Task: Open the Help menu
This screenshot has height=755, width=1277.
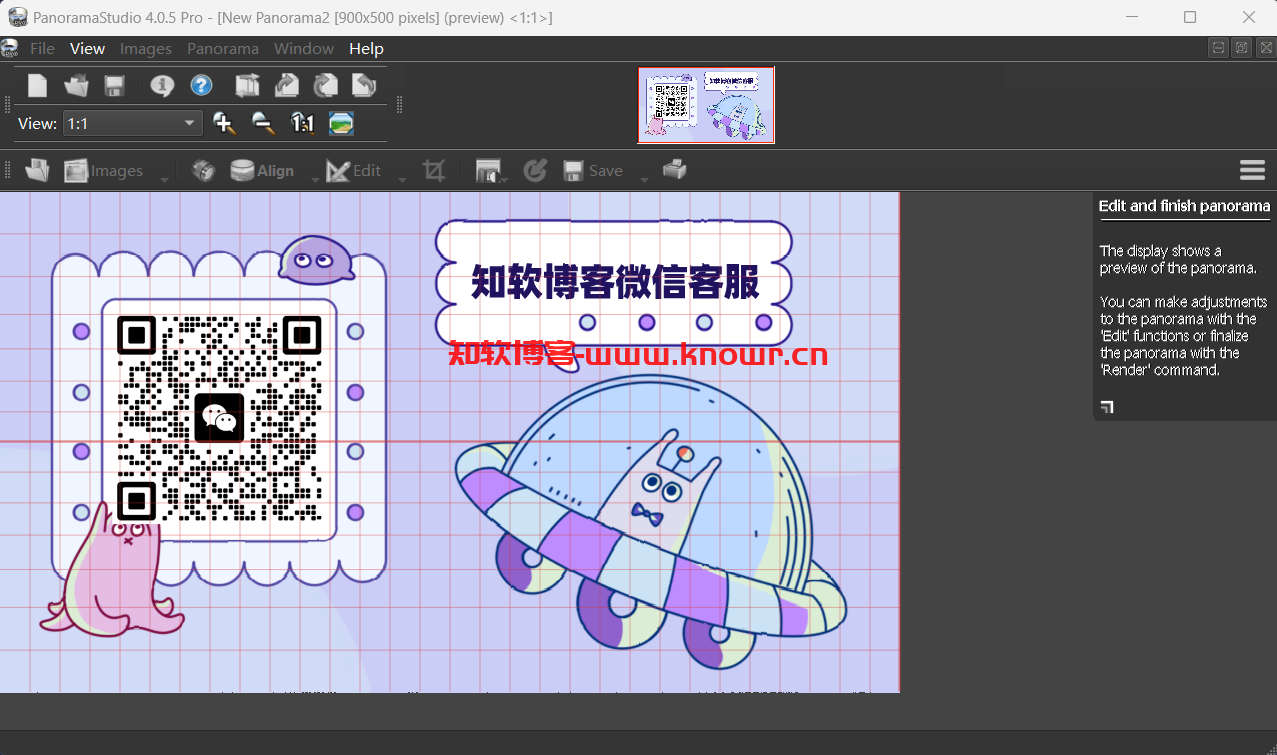Action: pos(366,48)
